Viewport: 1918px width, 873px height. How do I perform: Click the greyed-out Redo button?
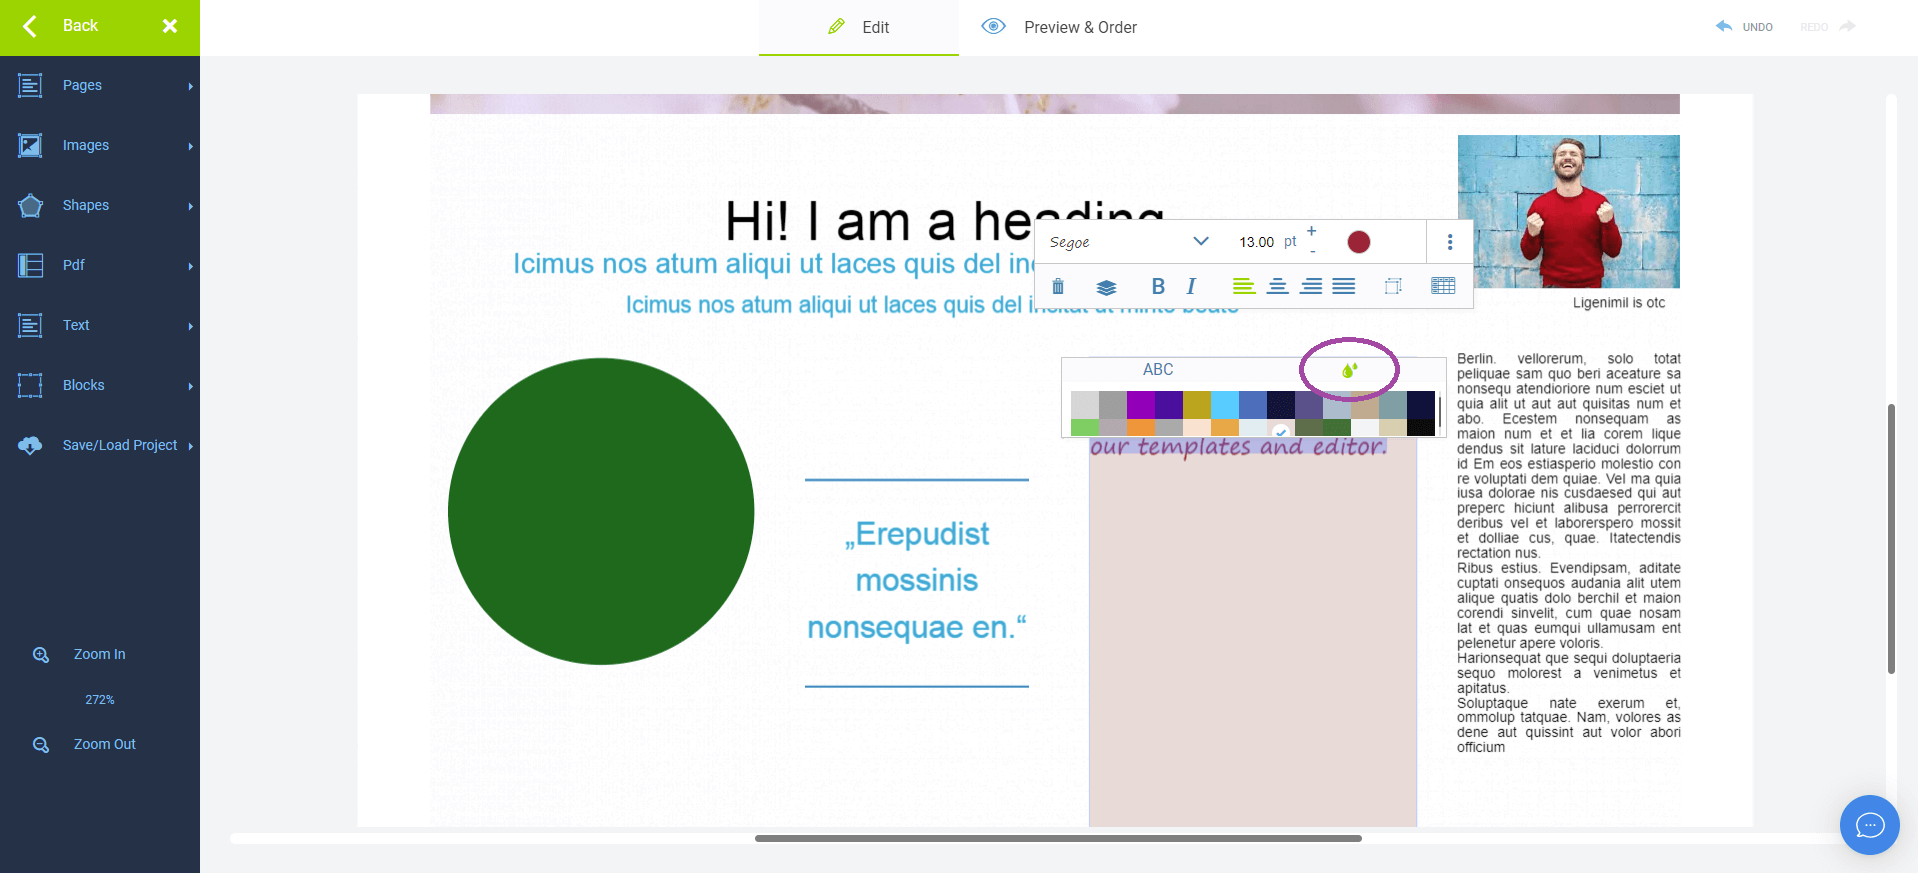pos(1828,27)
